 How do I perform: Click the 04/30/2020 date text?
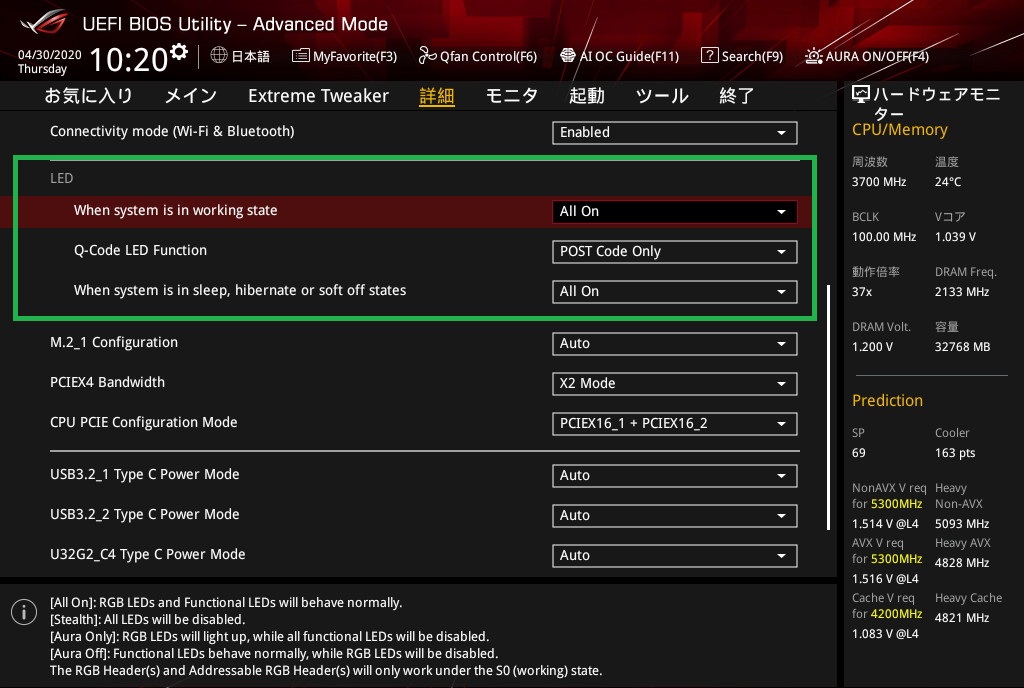[x=50, y=55]
